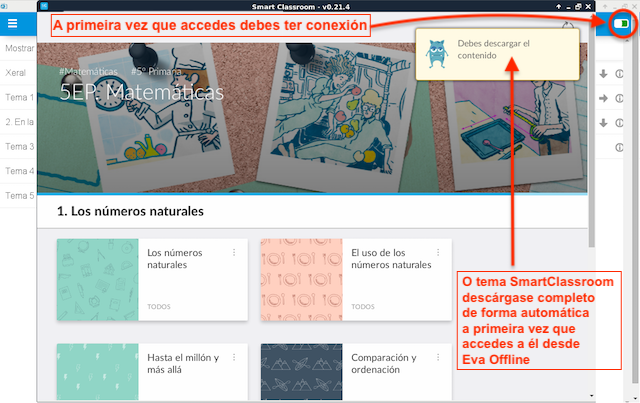The height and width of the screenshot is (403, 640).
Task: Restore the Smart Classroom window size
Action: [x=578, y=7]
